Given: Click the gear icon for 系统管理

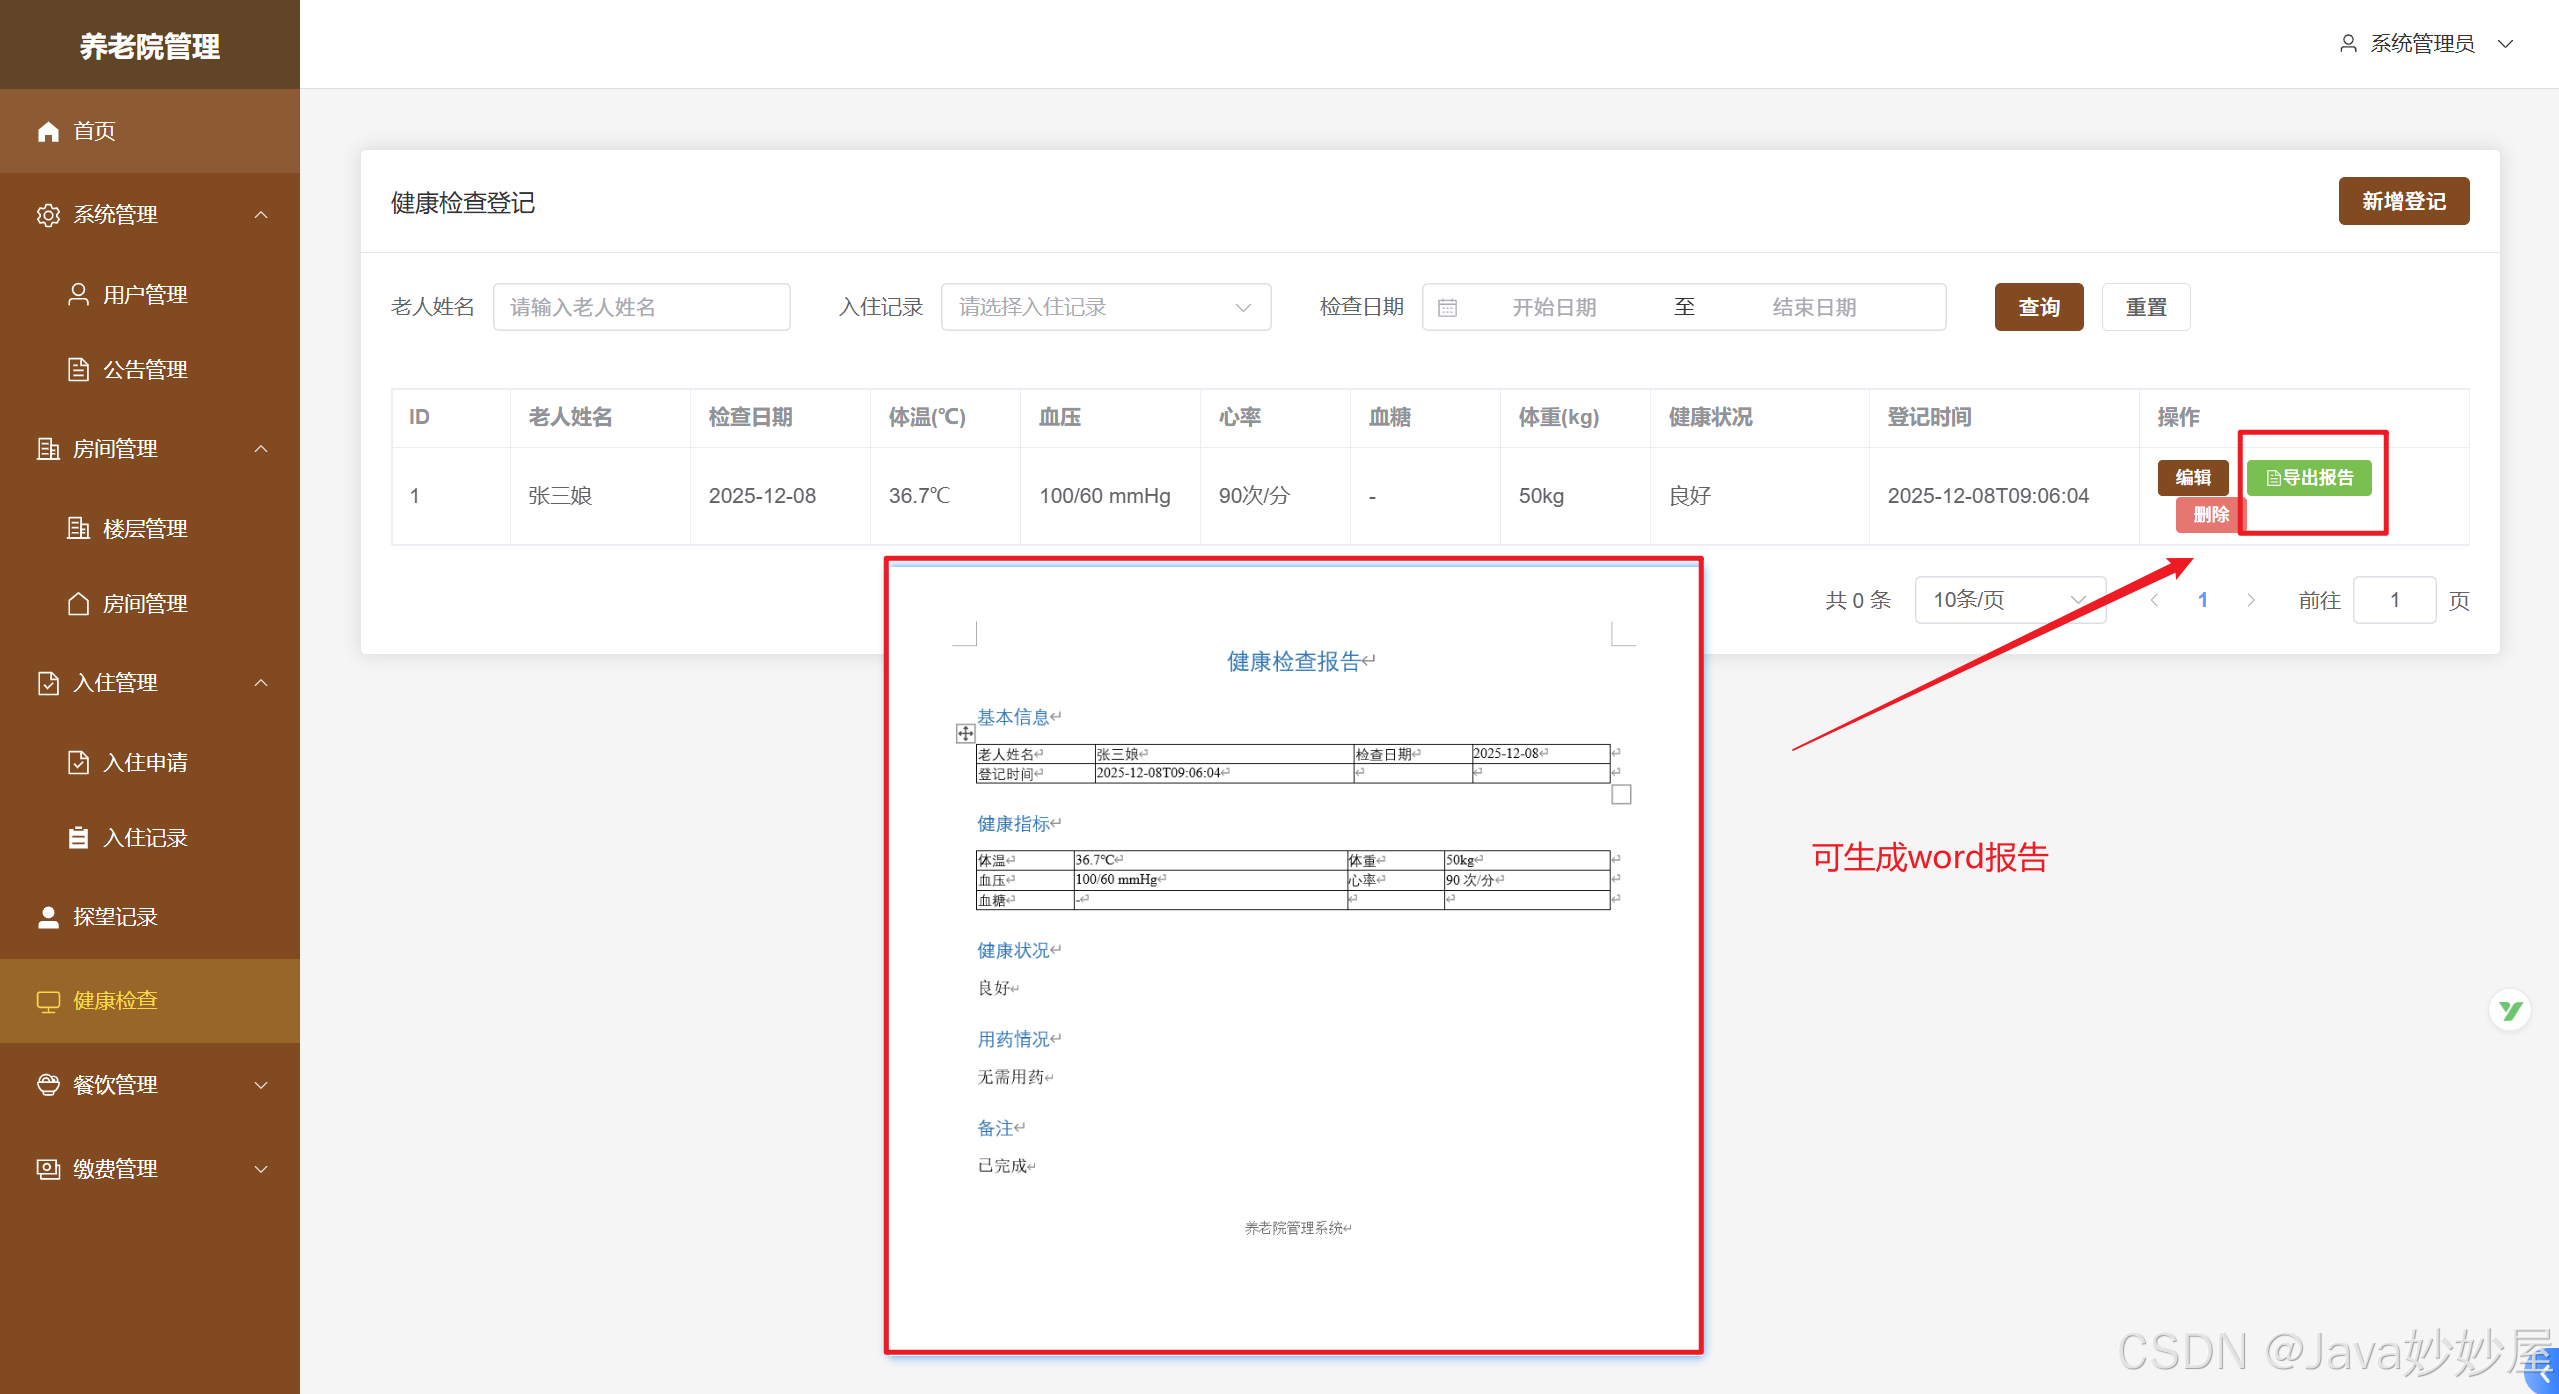Looking at the screenshot, I should click(48, 215).
